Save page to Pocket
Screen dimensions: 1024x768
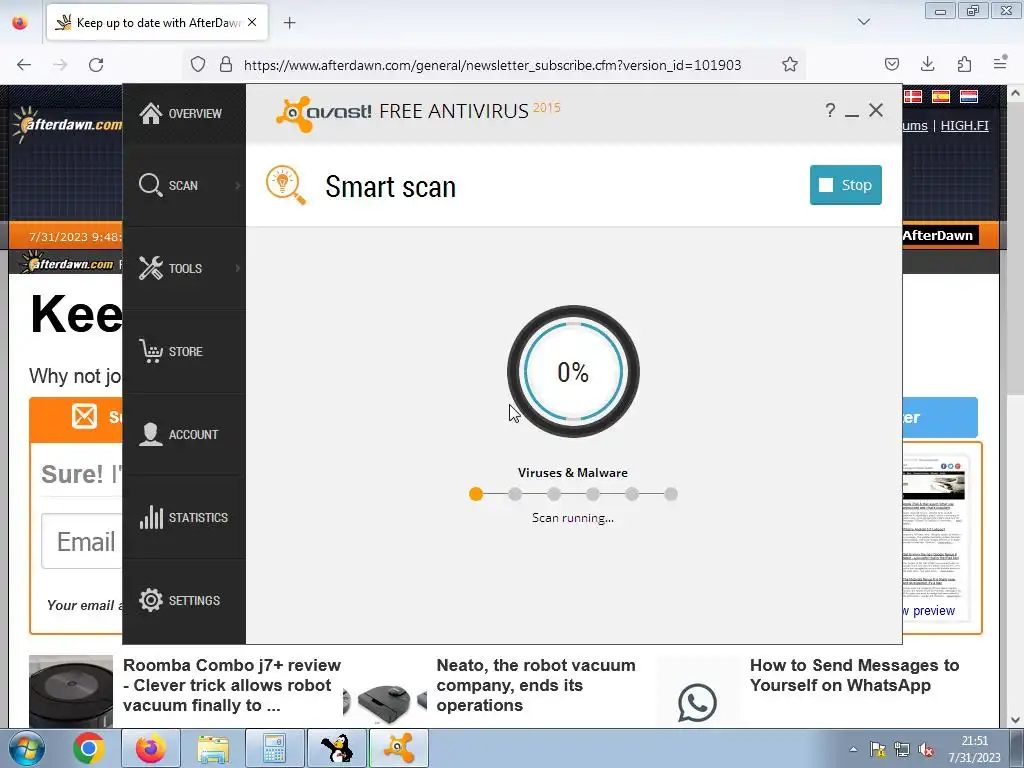(891, 64)
